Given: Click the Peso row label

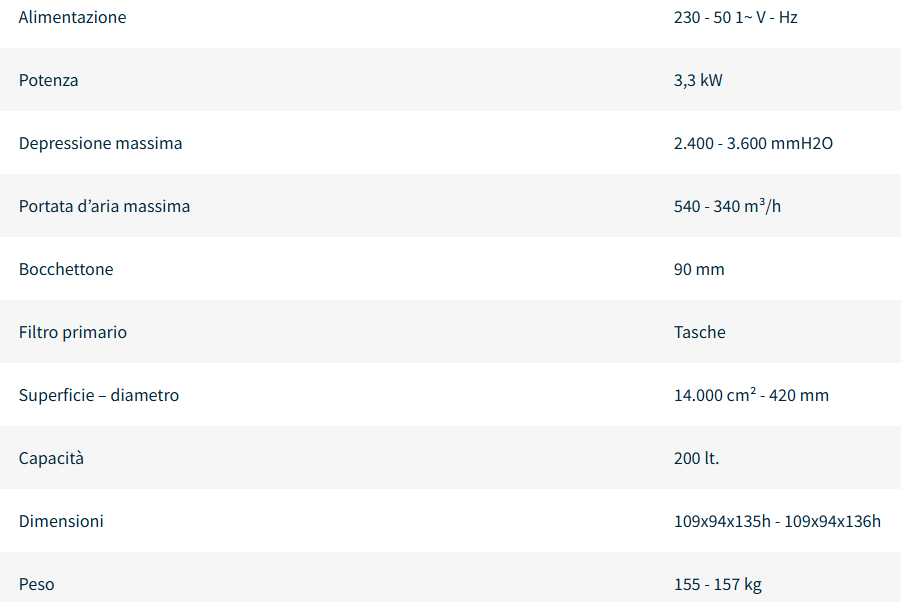Looking at the screenshot, I should click(36, 585).
